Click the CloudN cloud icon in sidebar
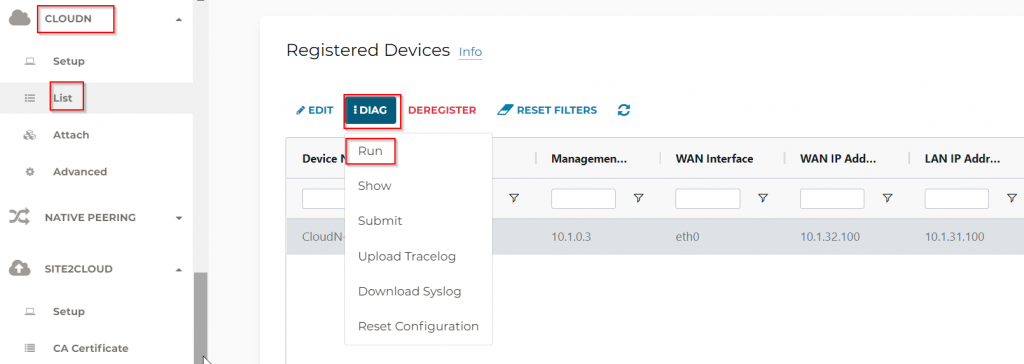This screenshot has height=364, width=1024. click(x=19, y=19)
